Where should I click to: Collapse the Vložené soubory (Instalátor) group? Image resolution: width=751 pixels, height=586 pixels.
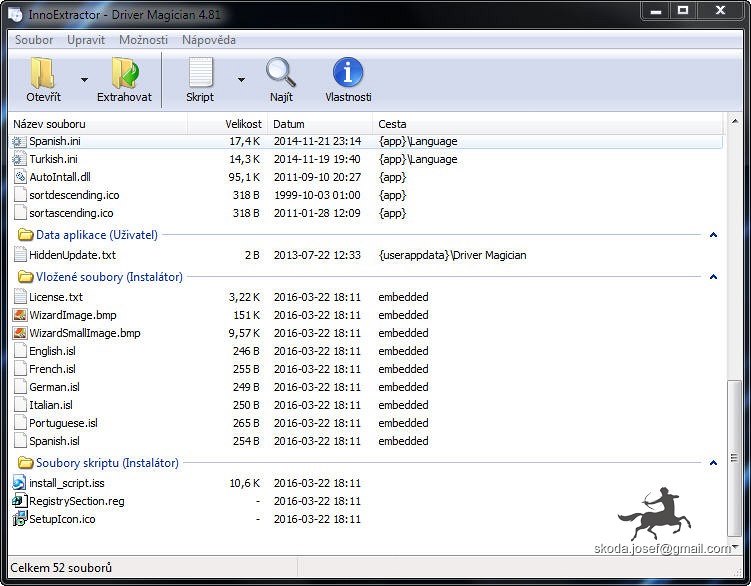(713, 277)
